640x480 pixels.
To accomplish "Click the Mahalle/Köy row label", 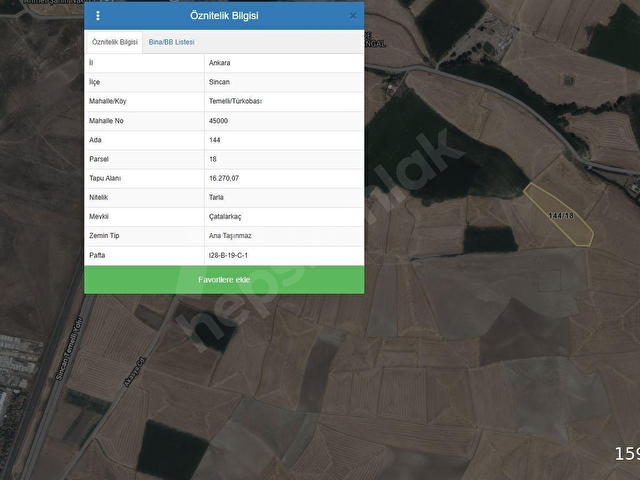I will 108,101.
